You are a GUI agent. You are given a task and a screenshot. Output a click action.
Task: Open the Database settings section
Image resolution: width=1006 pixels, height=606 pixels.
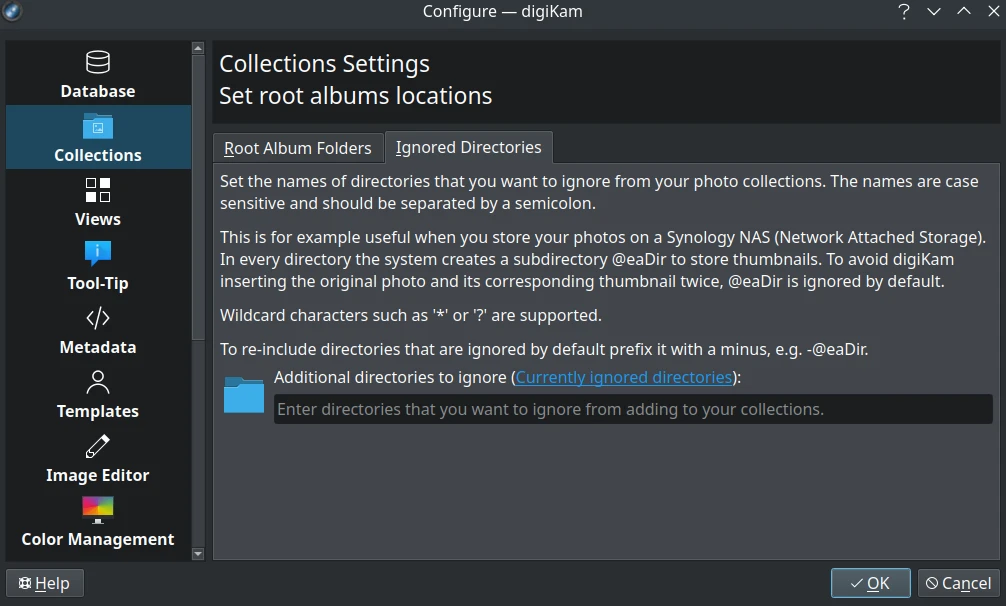pyautogui.click(x=97, y=75)
